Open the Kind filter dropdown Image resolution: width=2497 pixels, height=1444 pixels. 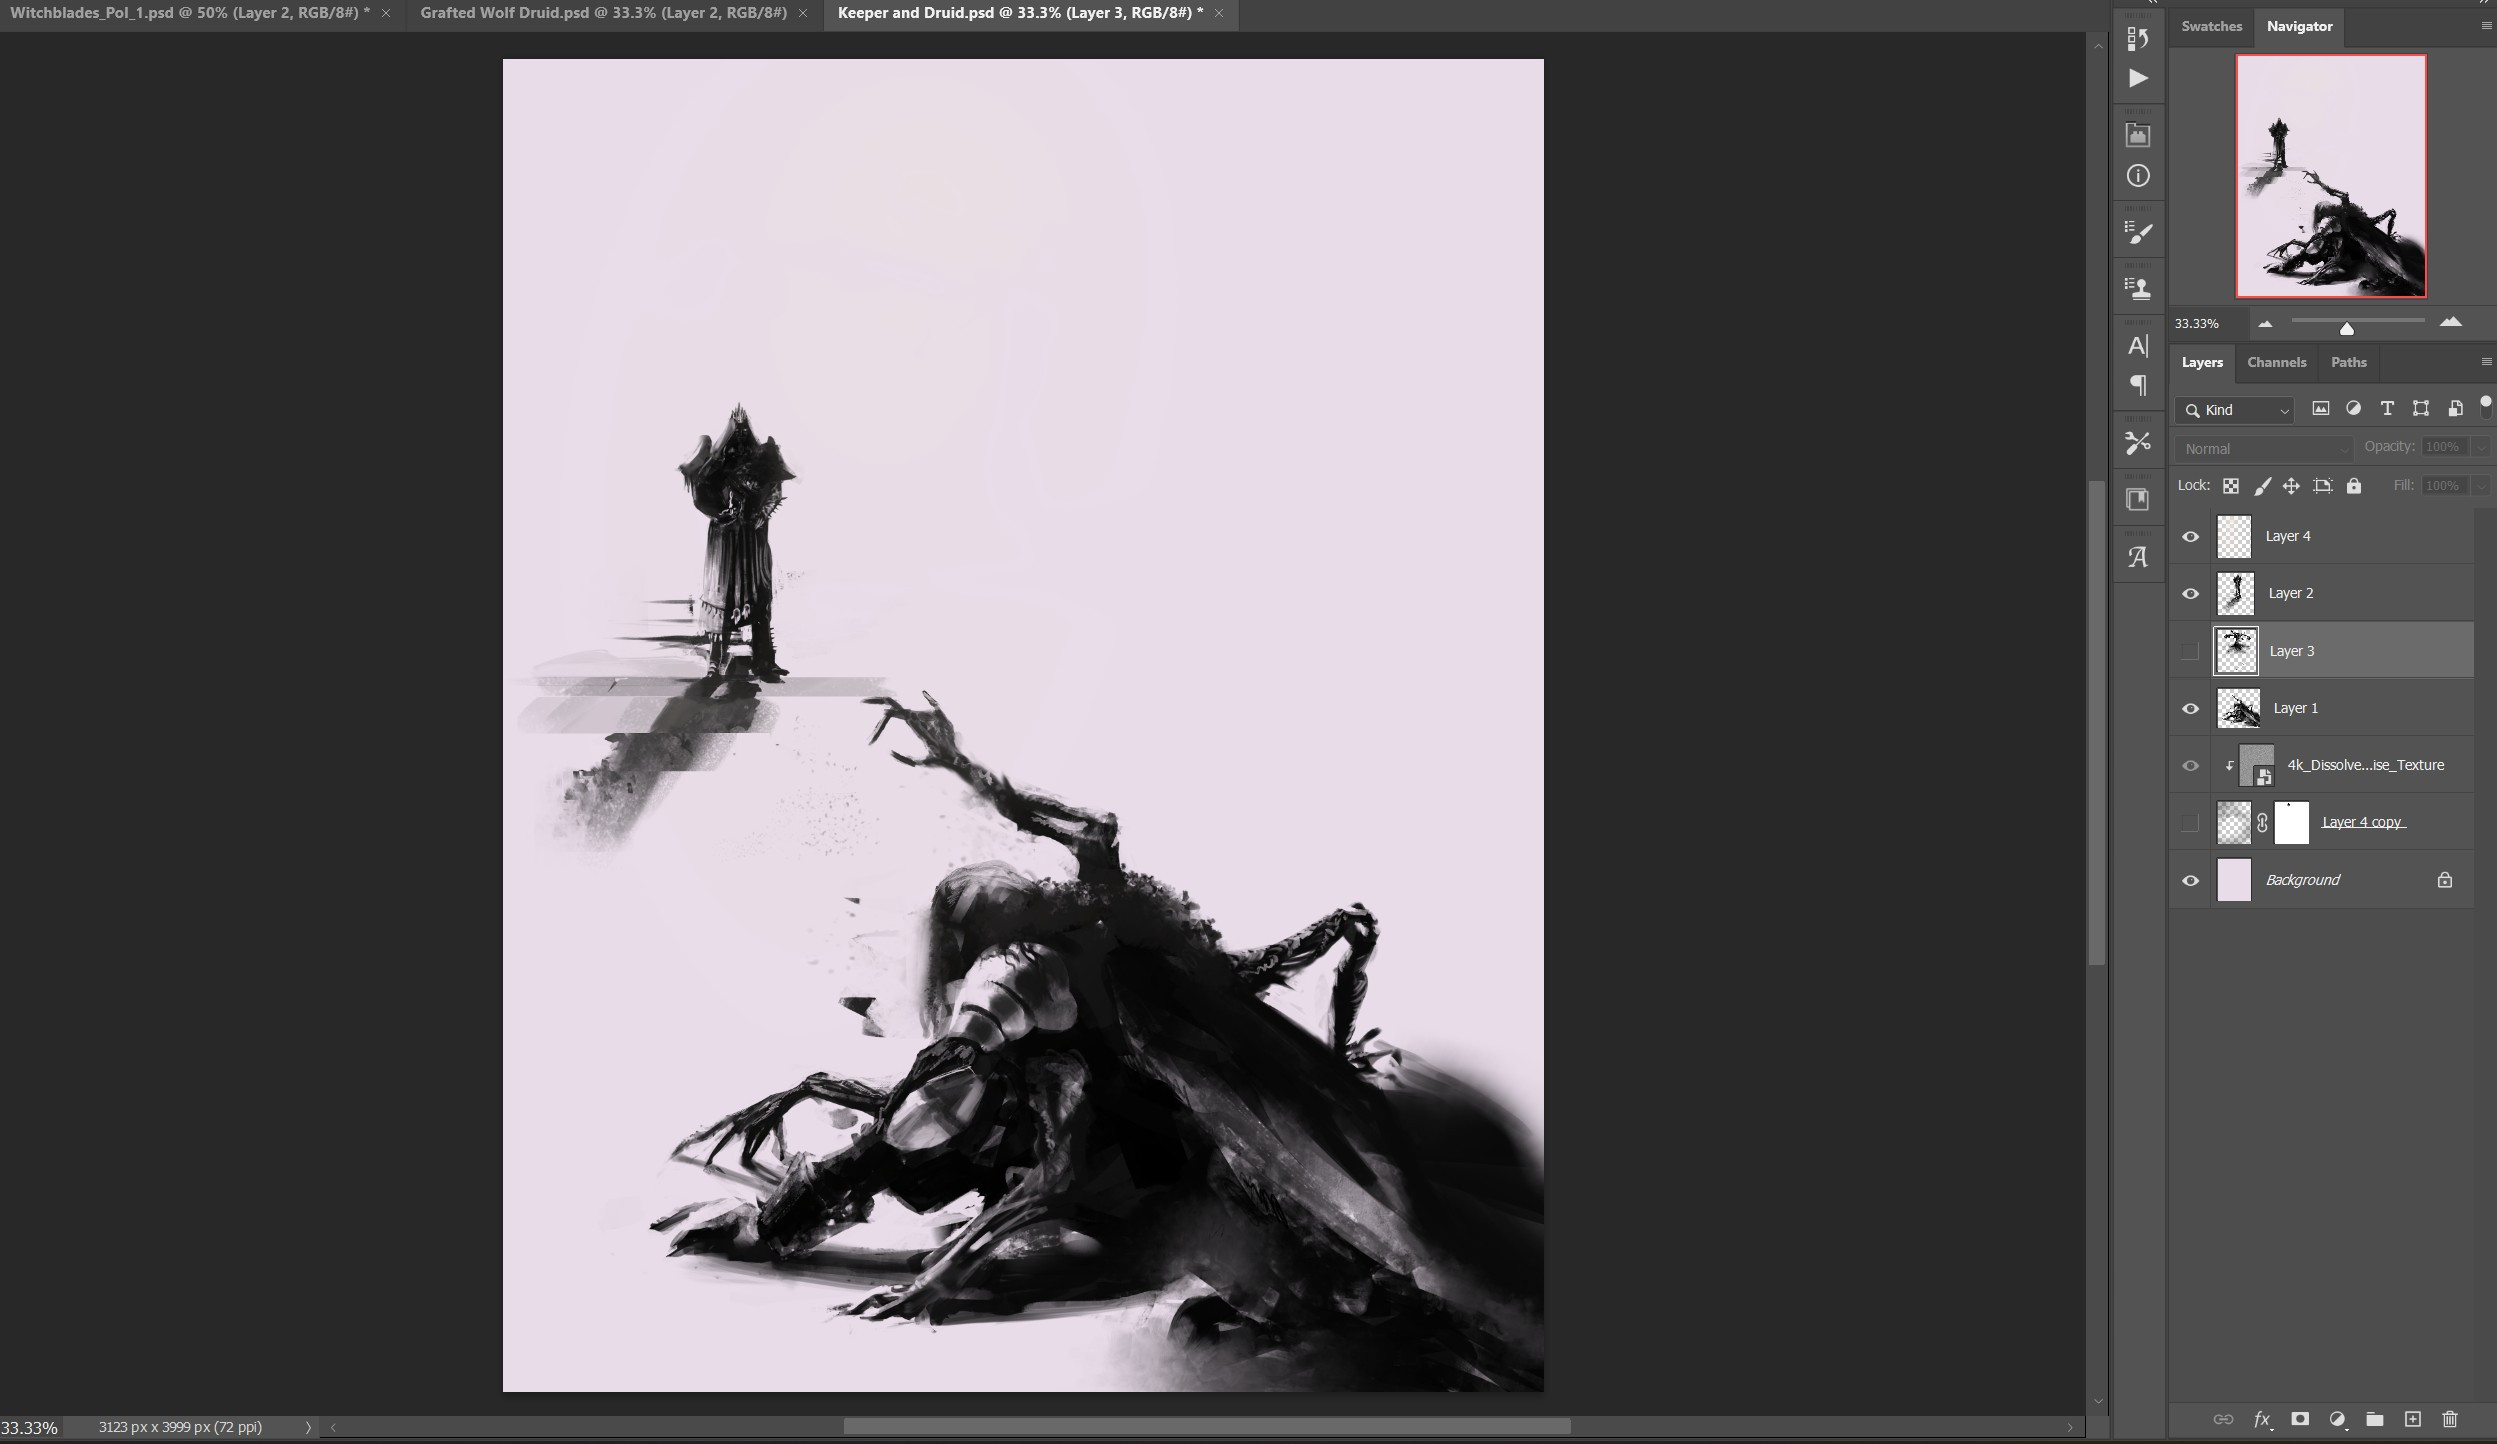click(x=2235, y=410)
